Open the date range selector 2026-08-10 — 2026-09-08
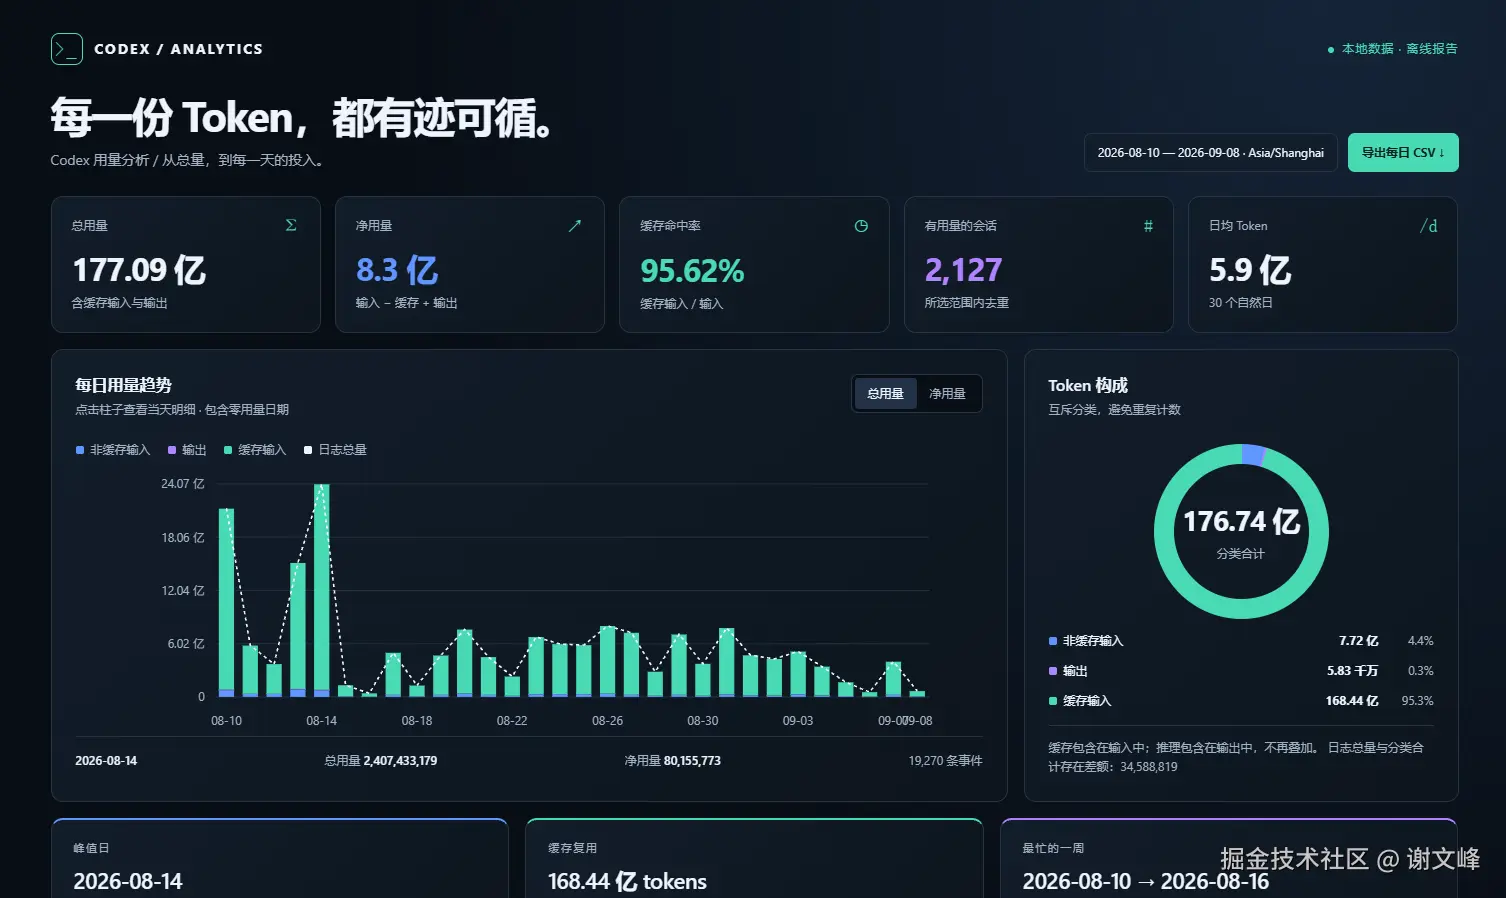The height and width of the screenshot is (898, 1506). (x=1210, y=153)
